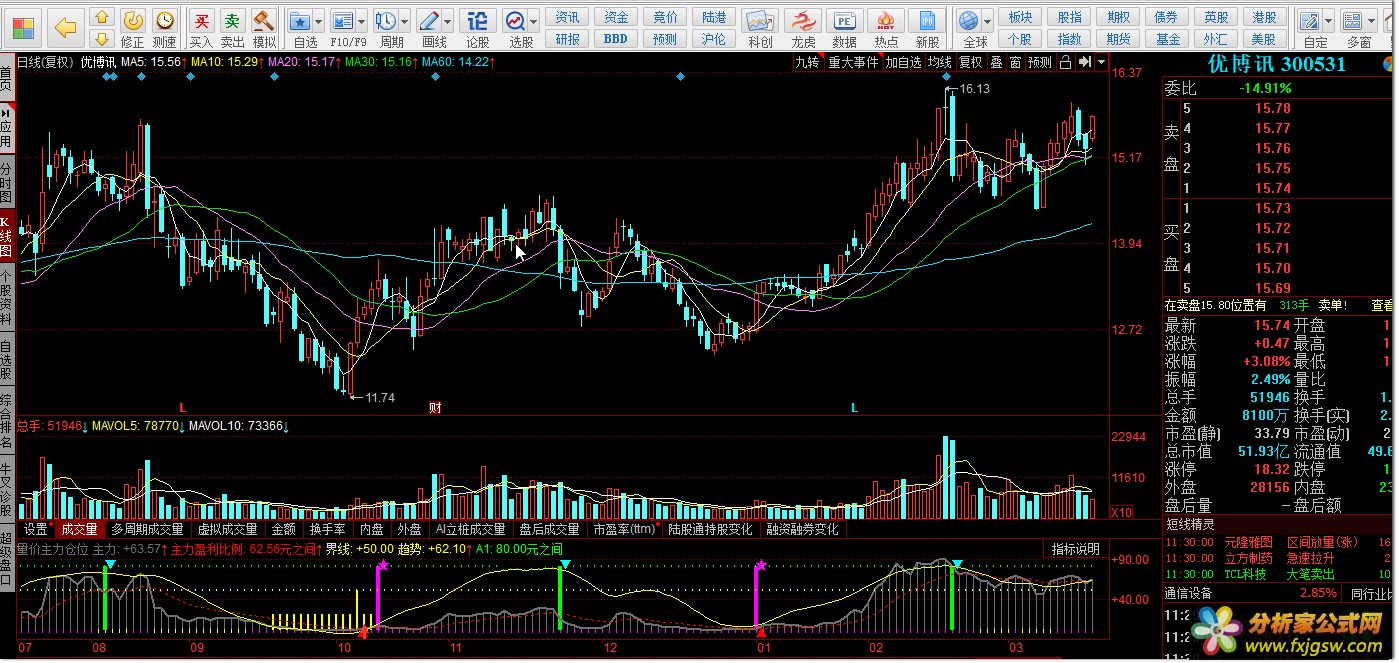Image resolution: width=1399 pixels, height=663 pixels.
Task: Click the 资讯 button
Action: click(x=568, y=17)
